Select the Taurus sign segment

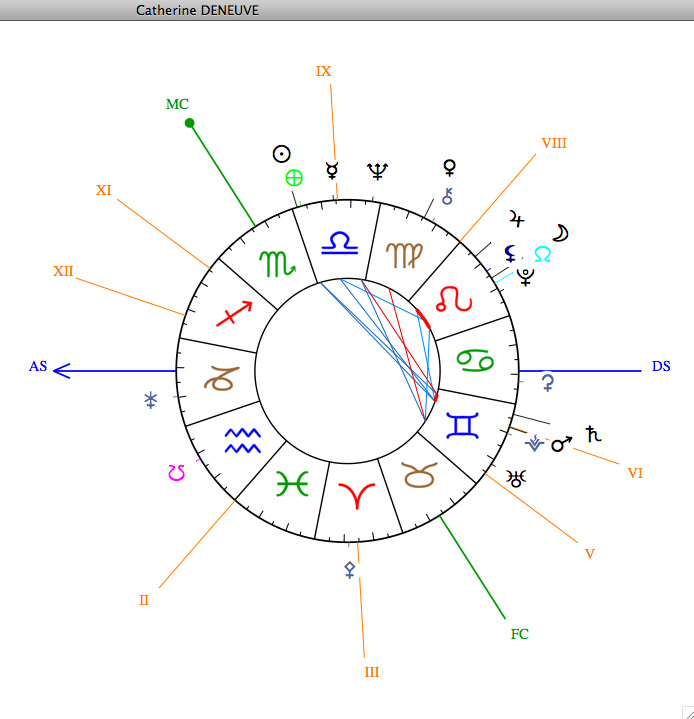419,475
